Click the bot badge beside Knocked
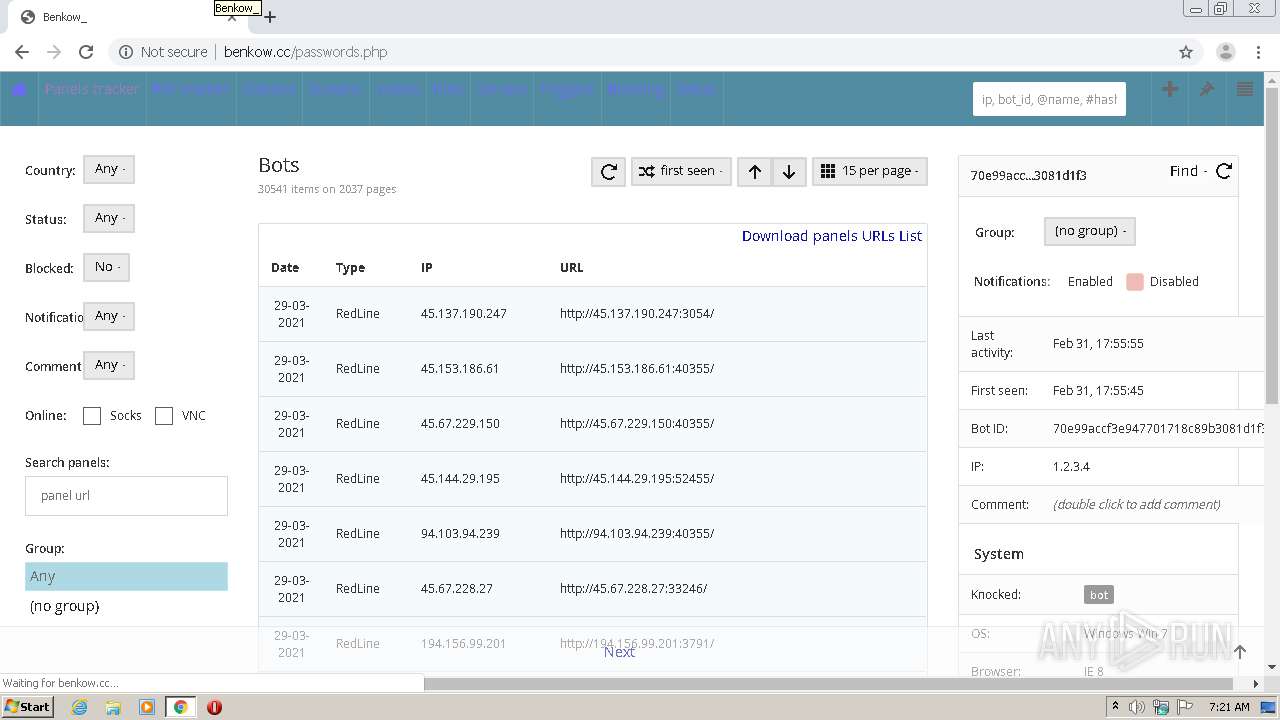This screenshot has width=1280, height=720. coord(1098,595)
